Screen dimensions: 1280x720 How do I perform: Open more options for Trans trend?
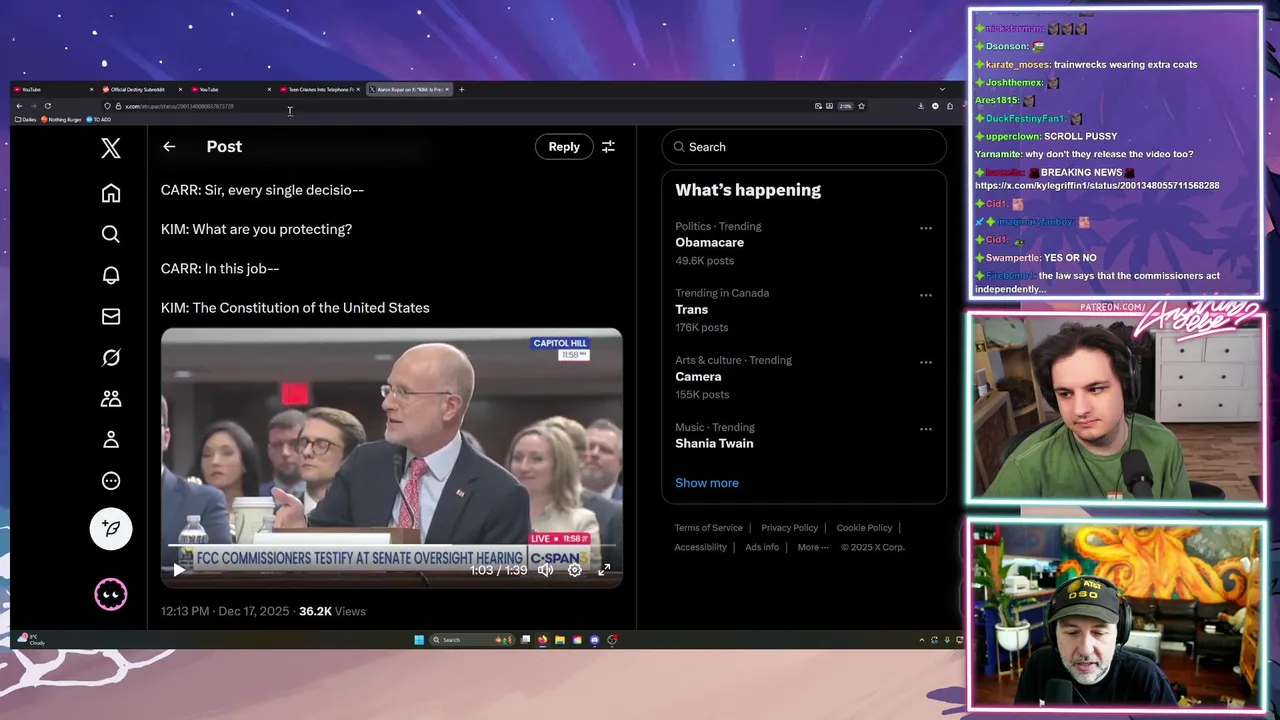tap(926, 295)
